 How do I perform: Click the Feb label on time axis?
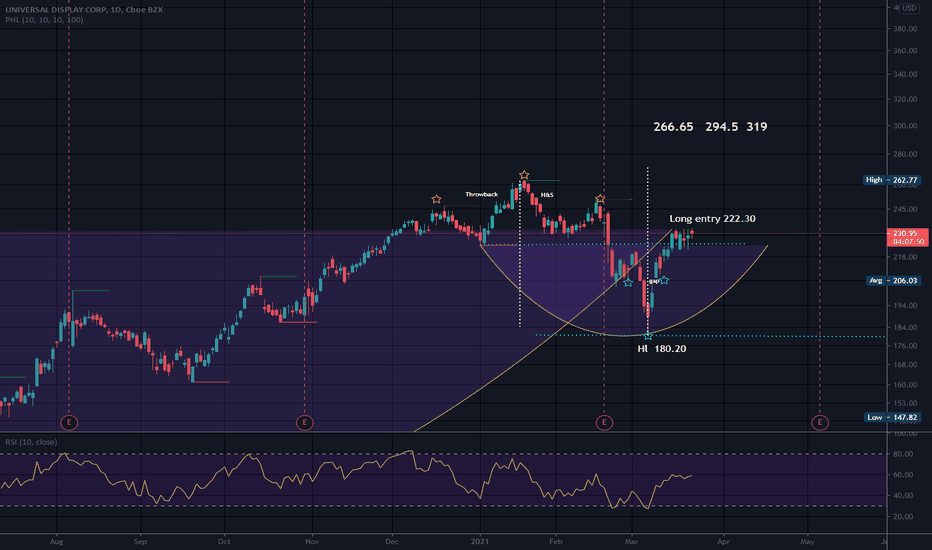click(556, 542)
